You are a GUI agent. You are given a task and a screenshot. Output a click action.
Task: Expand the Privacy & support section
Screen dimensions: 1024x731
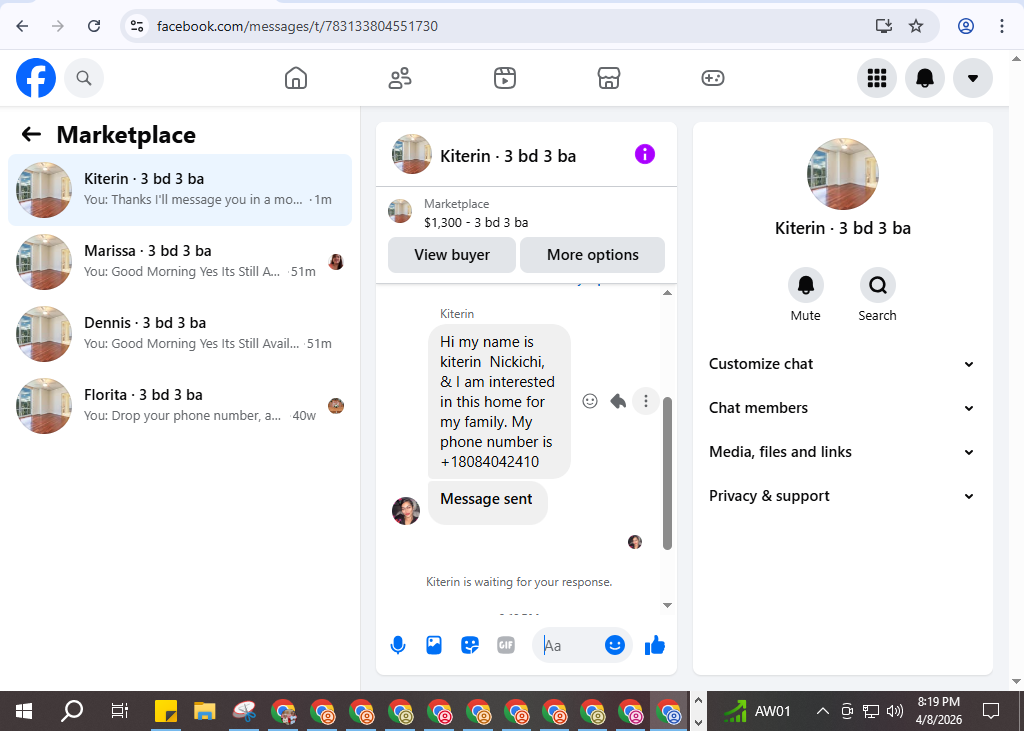coord(842,496)
